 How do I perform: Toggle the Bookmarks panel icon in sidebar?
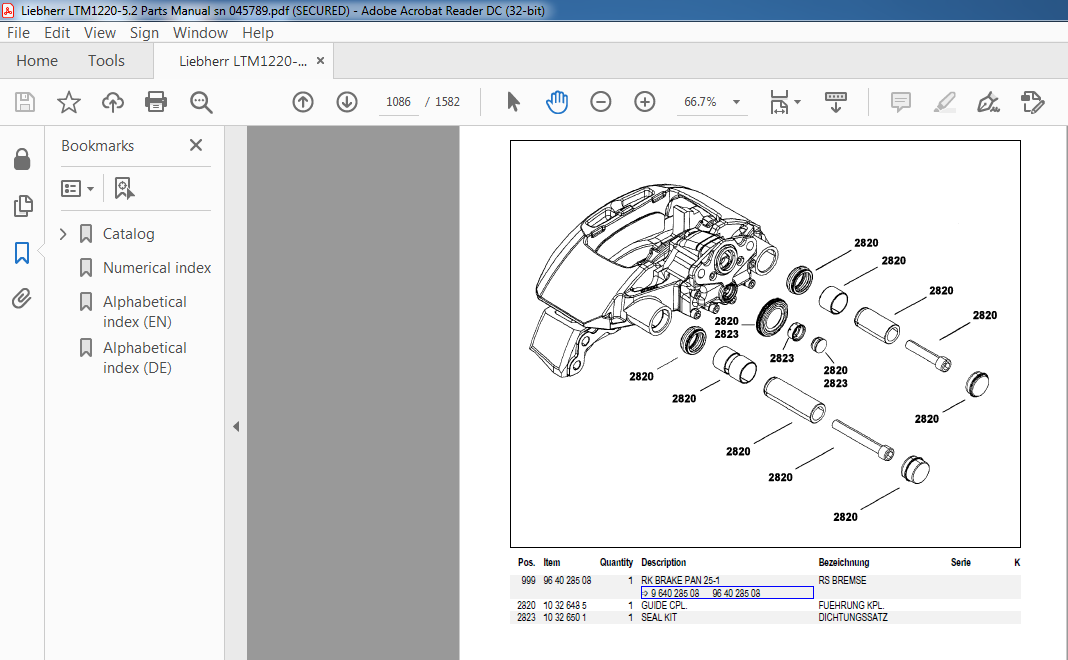click(22, 253)
